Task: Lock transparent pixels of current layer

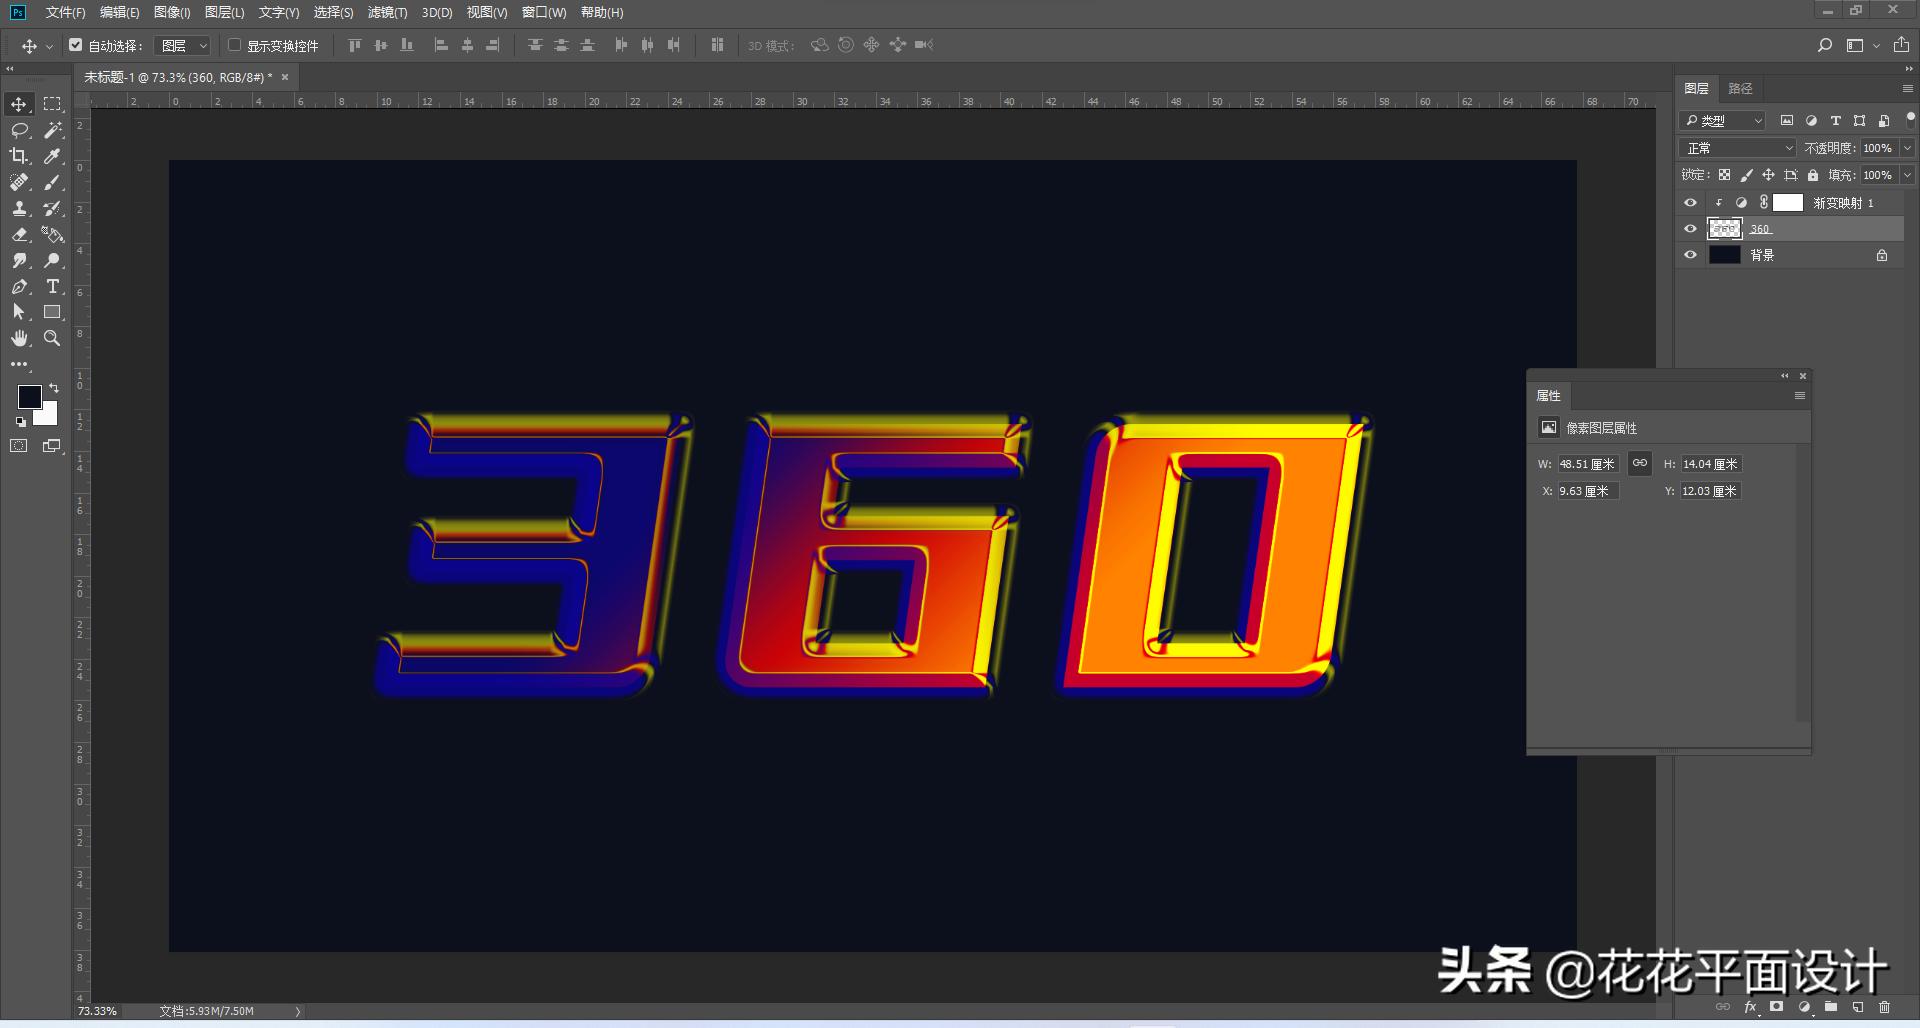Action: click(1724, 174)
